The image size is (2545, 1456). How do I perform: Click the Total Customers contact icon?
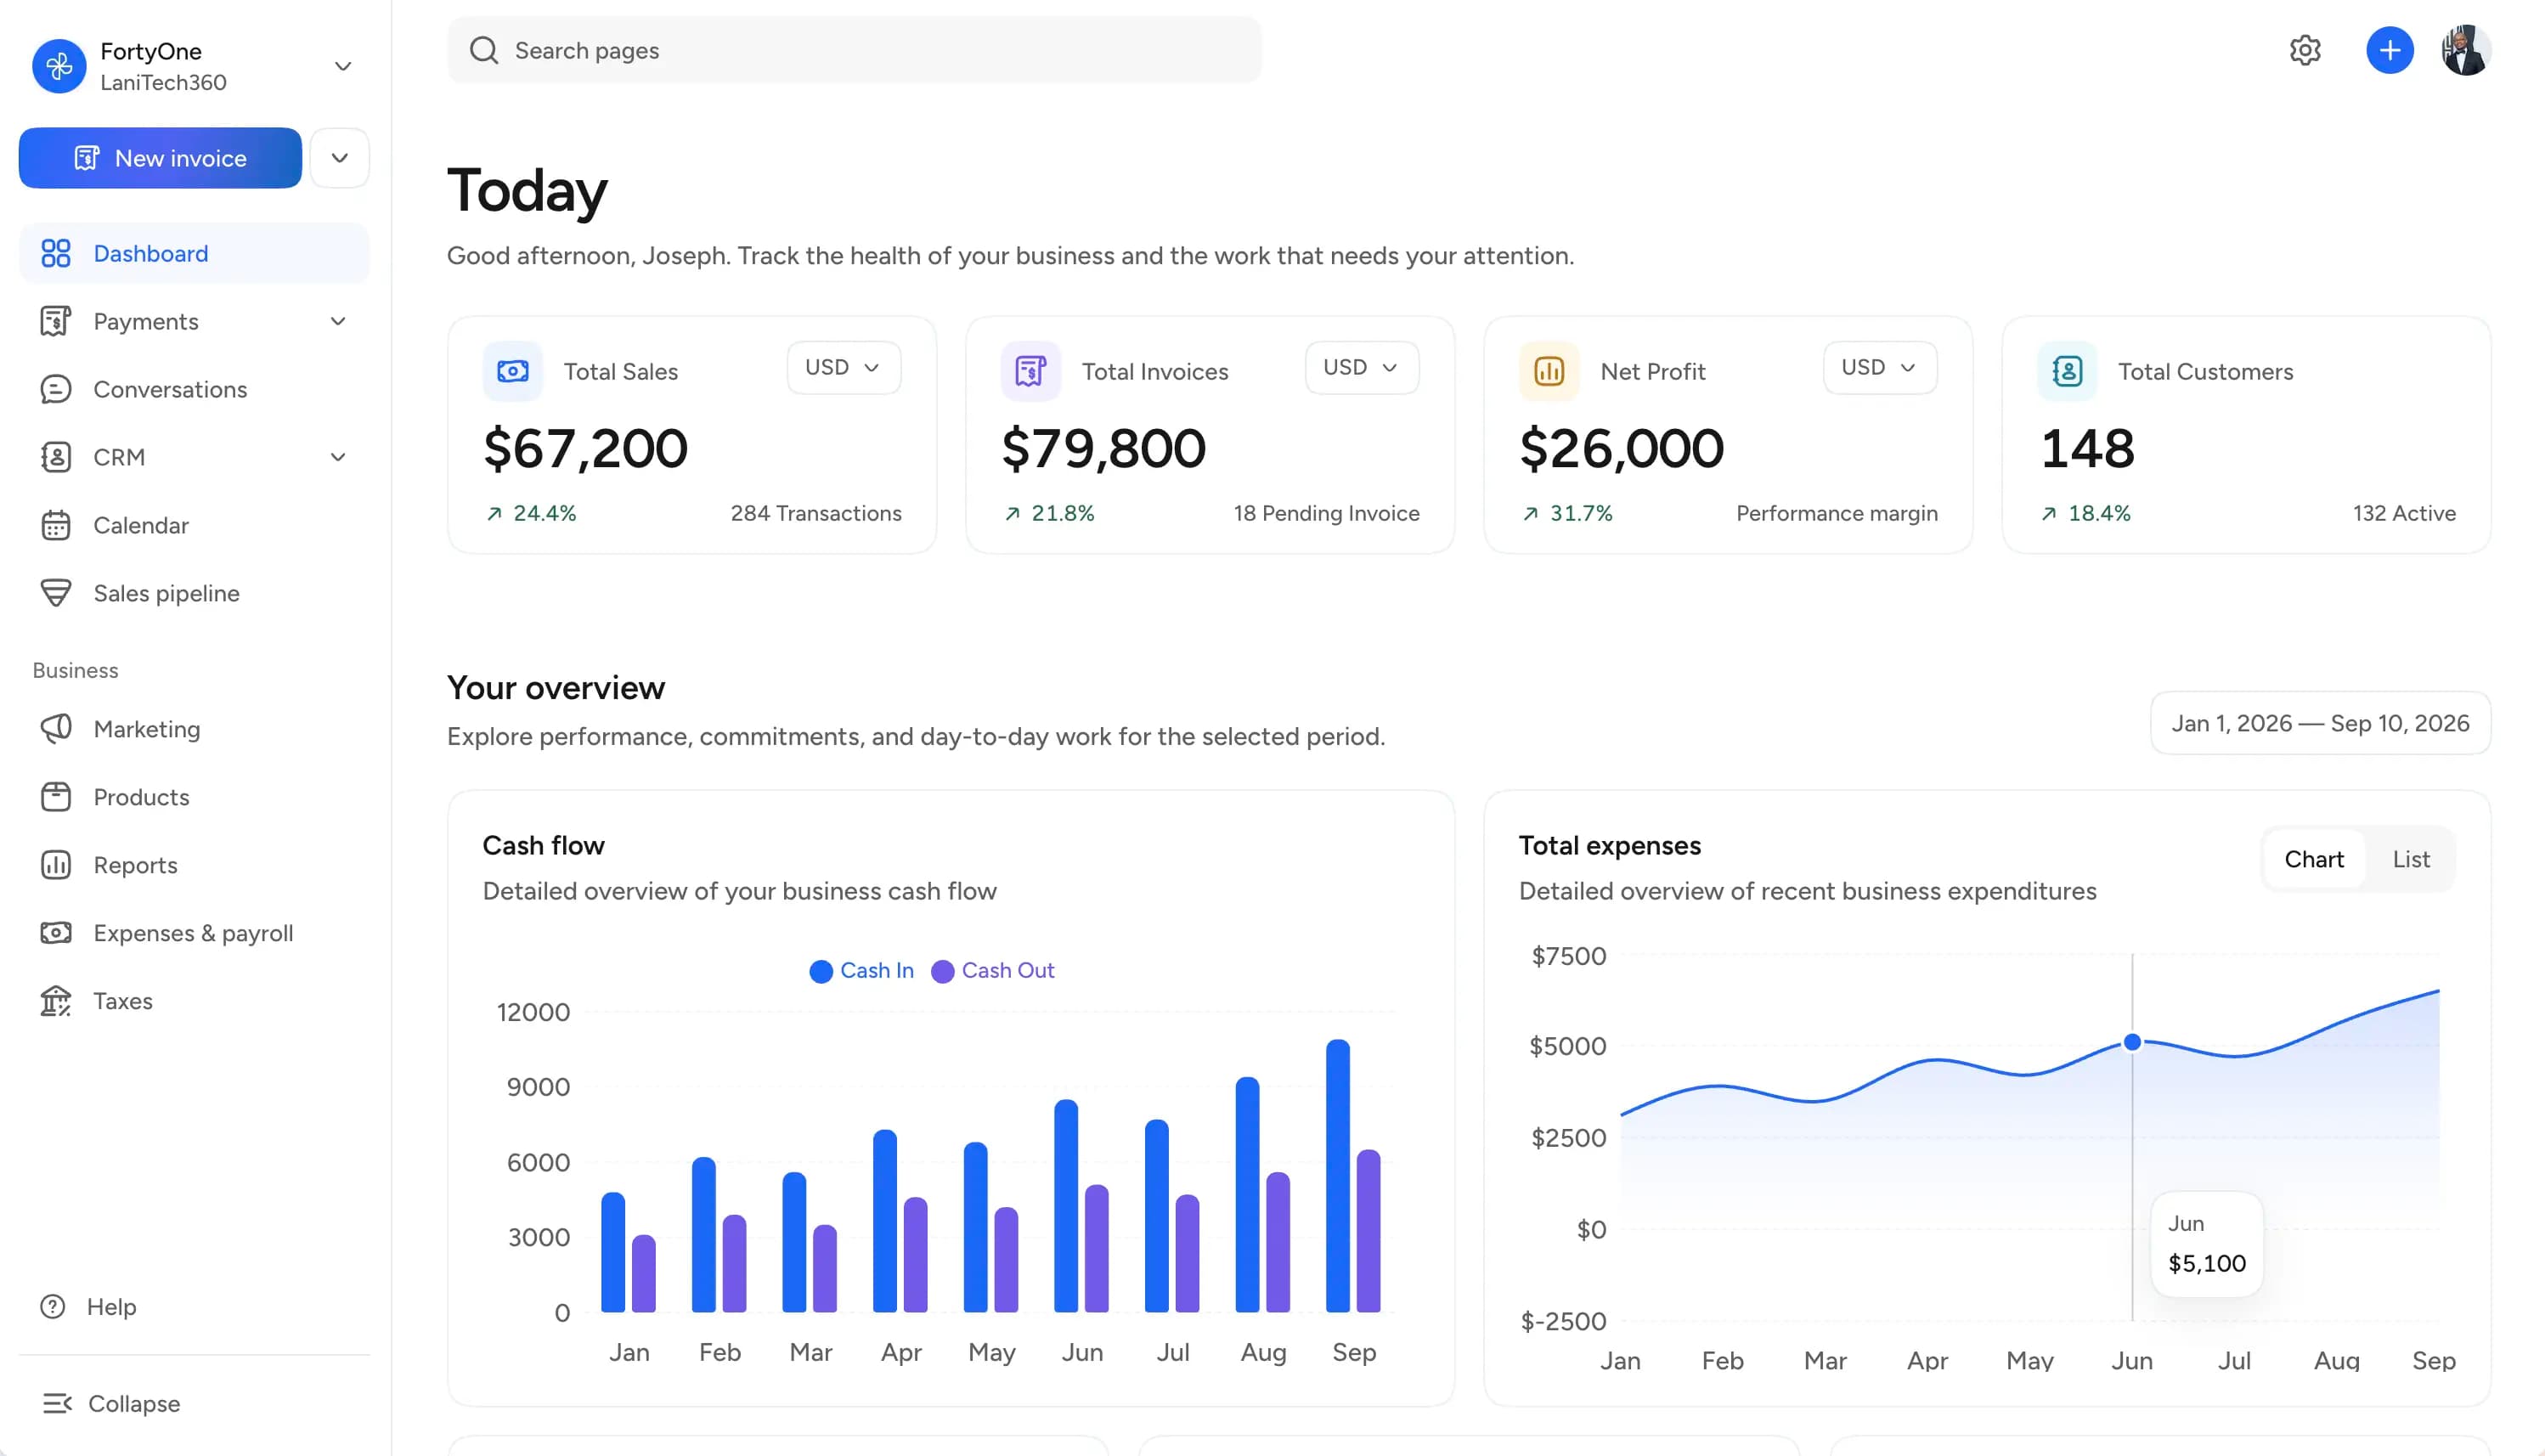pyautogui.click(x=2067, y=371)
